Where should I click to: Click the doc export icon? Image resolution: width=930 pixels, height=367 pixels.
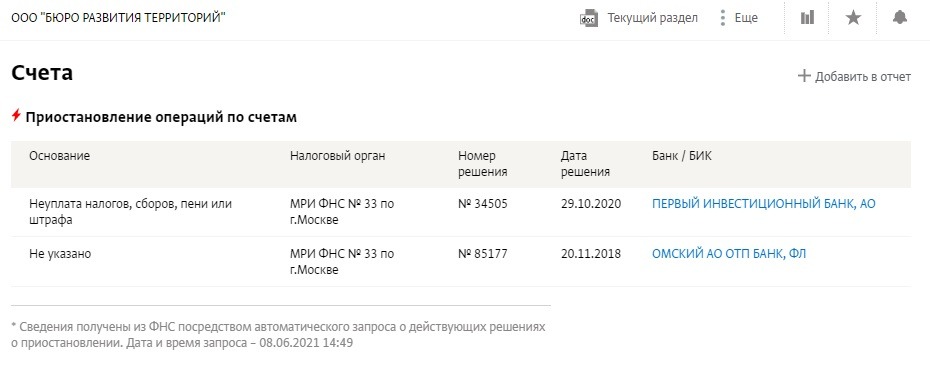point(588,18)
